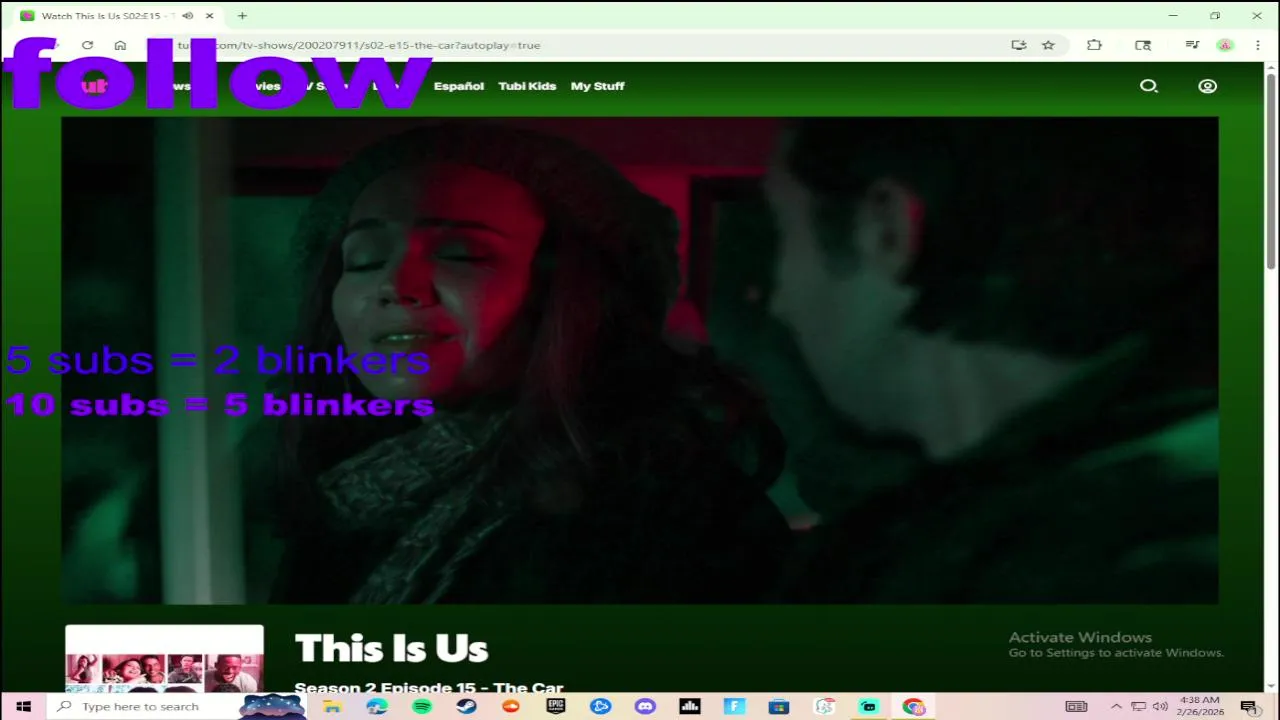The height and width of the screenshot is (720, 1280).
Task: Show hidden system tray icons chevron
Action: (1116, 706)
